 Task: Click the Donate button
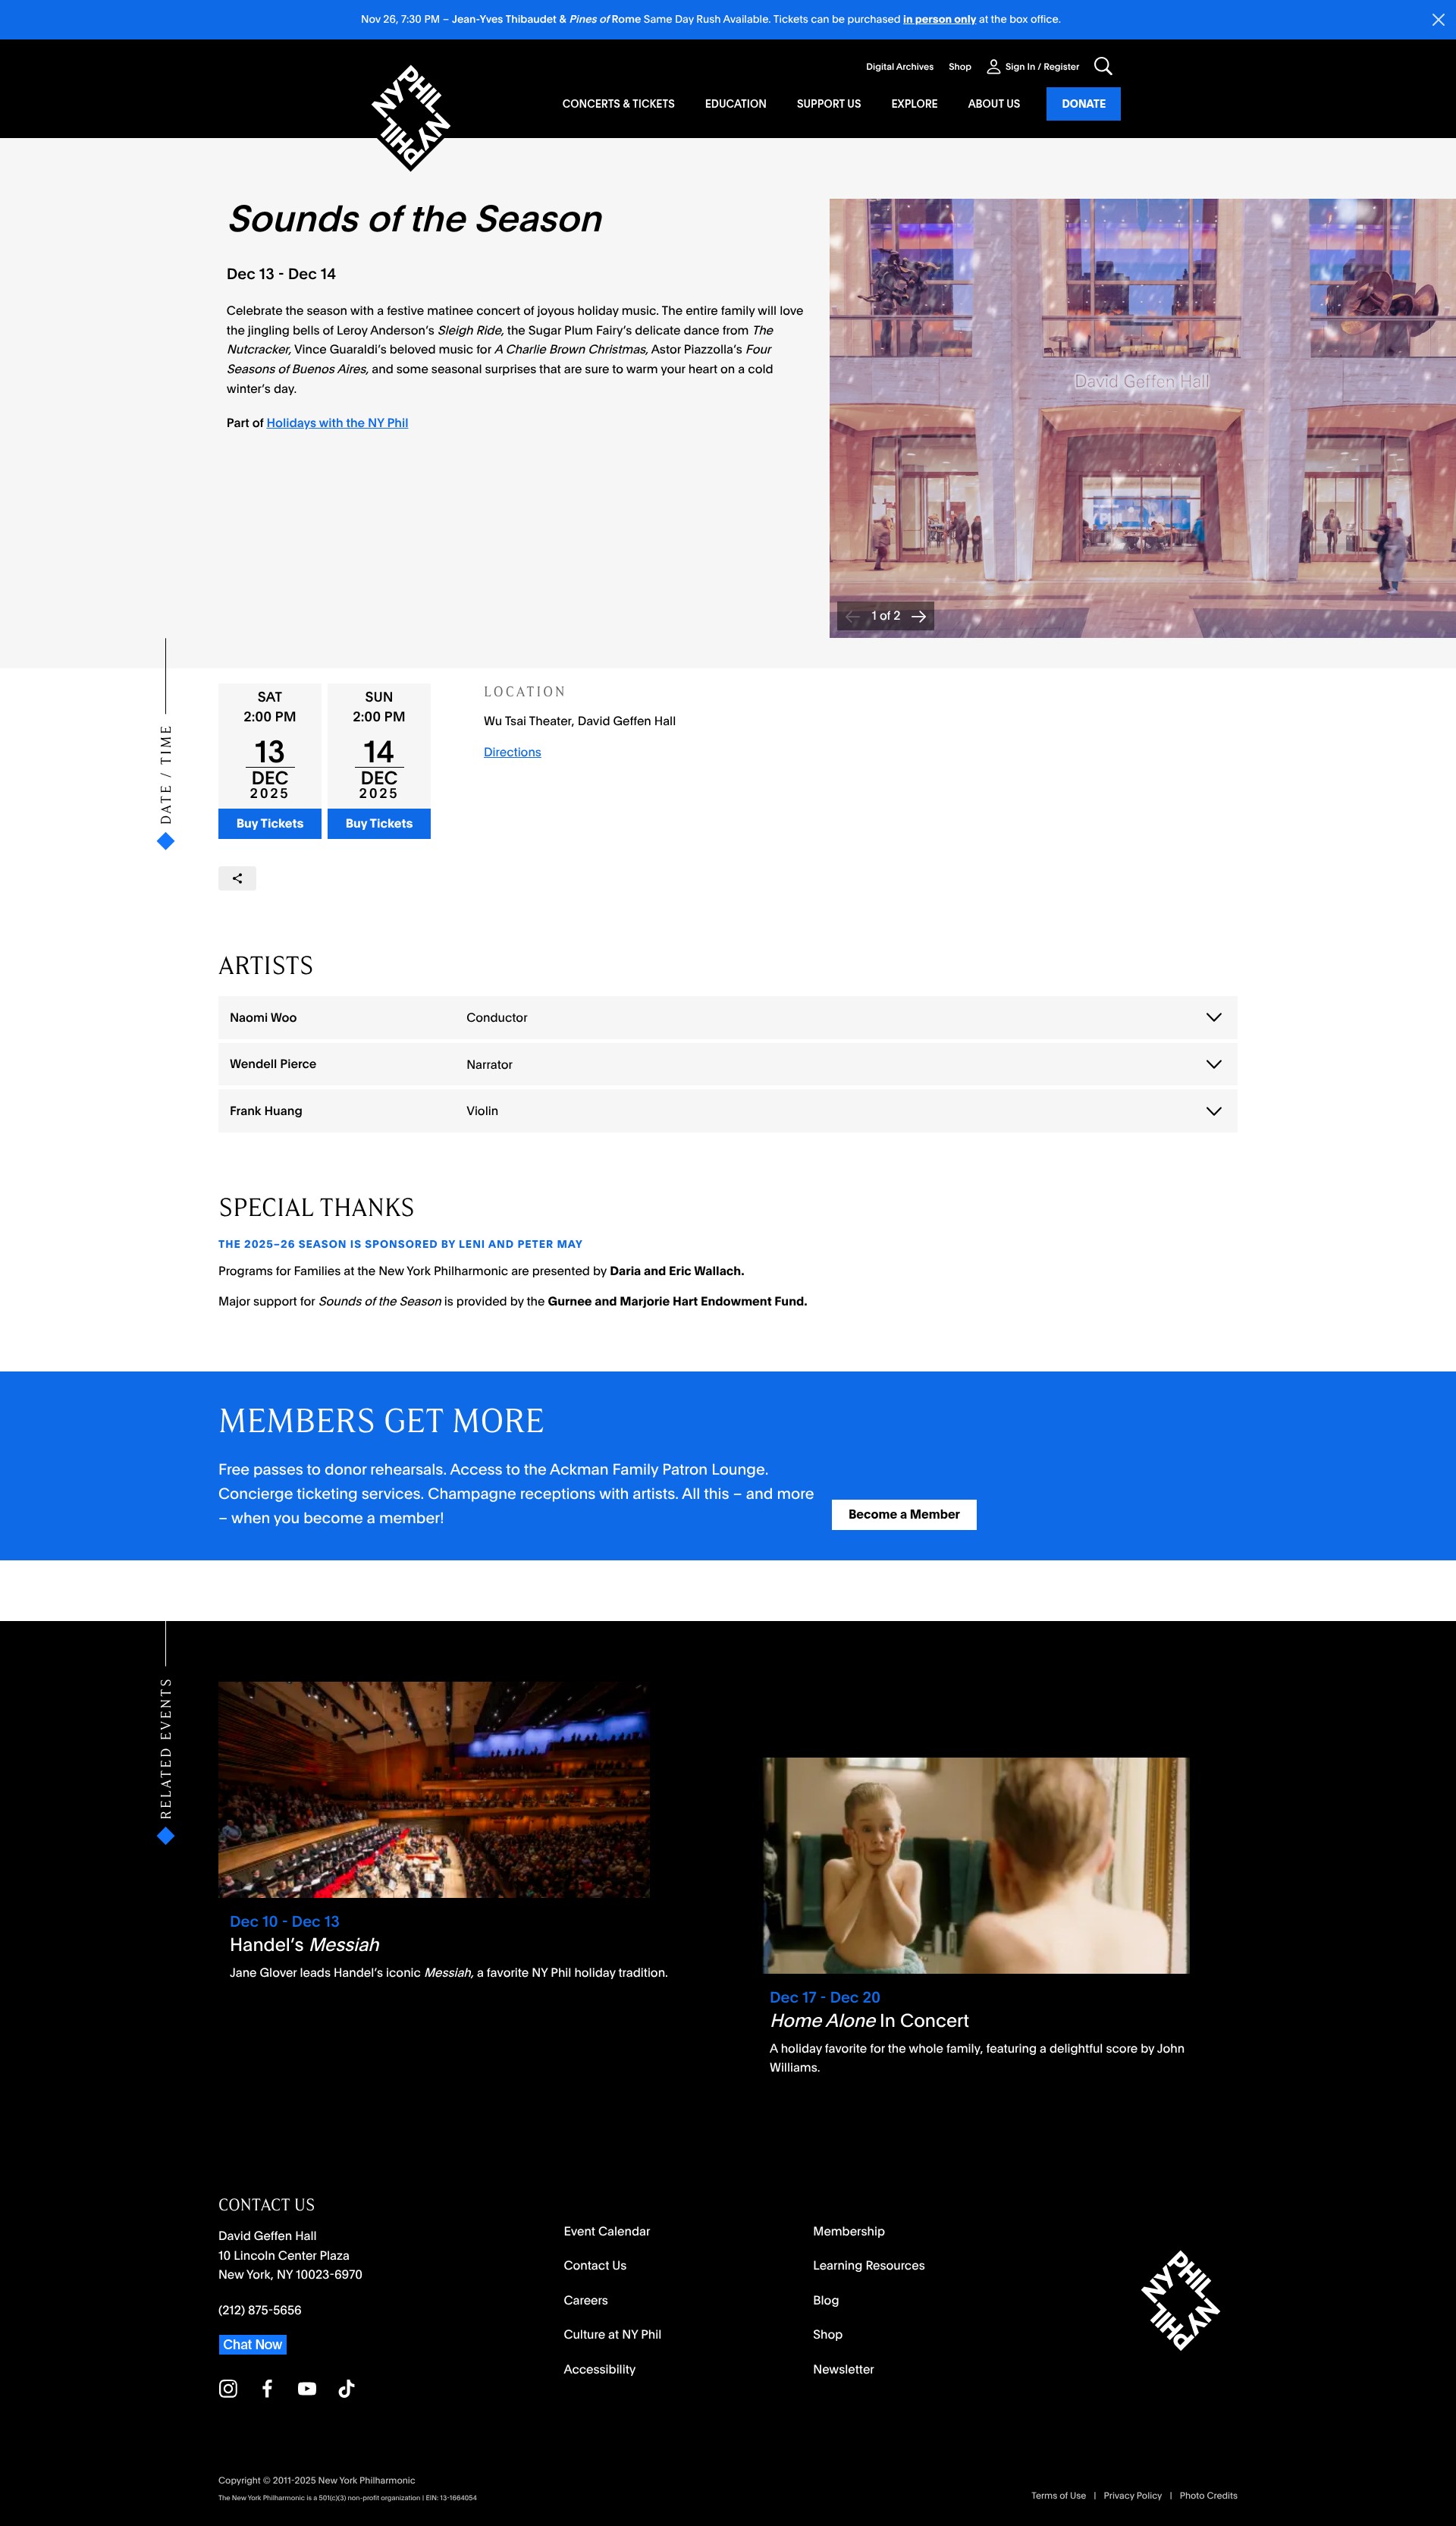pyautogui.click(x=1083, y=104)
